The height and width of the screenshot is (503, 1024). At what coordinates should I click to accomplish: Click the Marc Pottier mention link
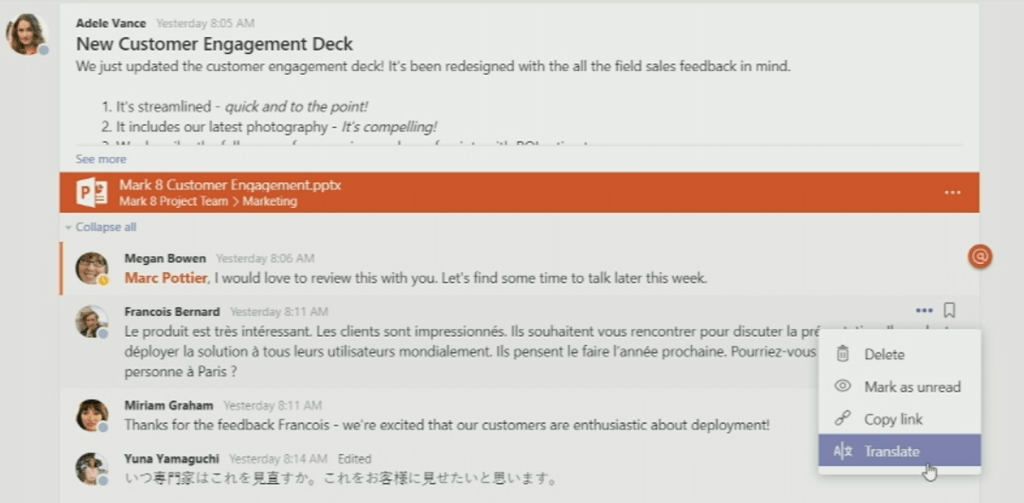click(166, 278)
